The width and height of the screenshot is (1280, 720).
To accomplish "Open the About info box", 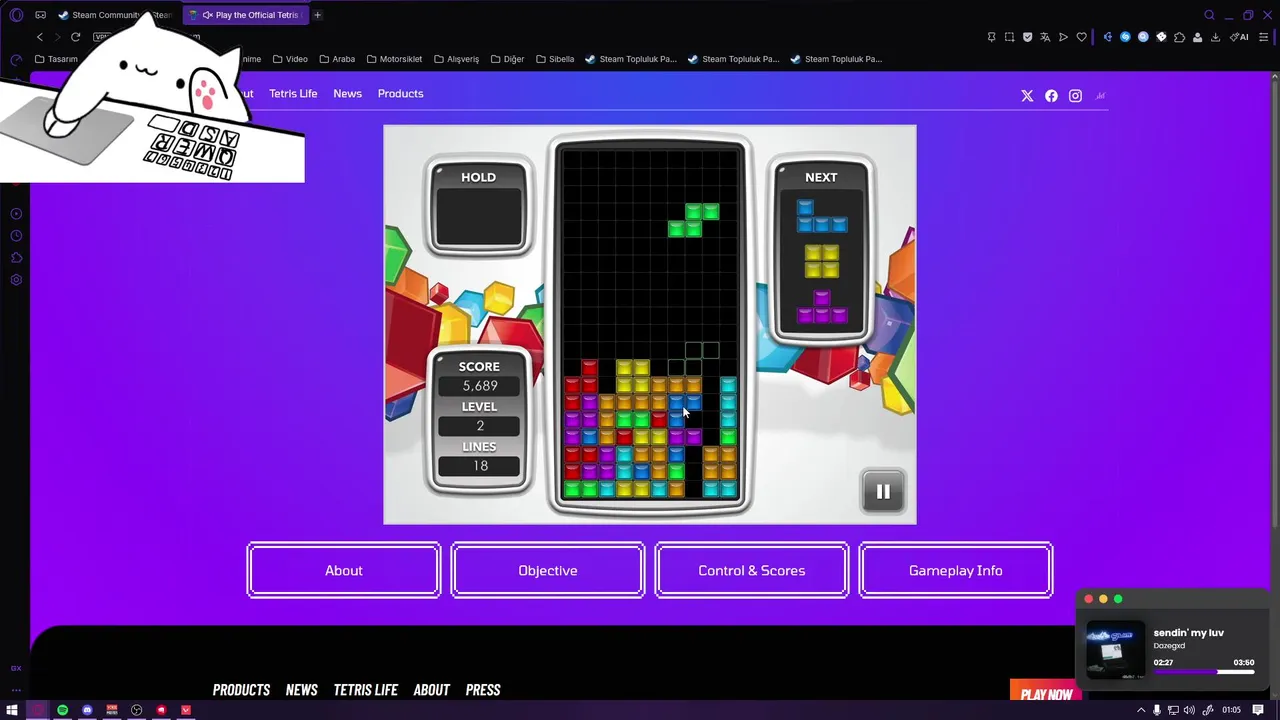I will [344, 570].
